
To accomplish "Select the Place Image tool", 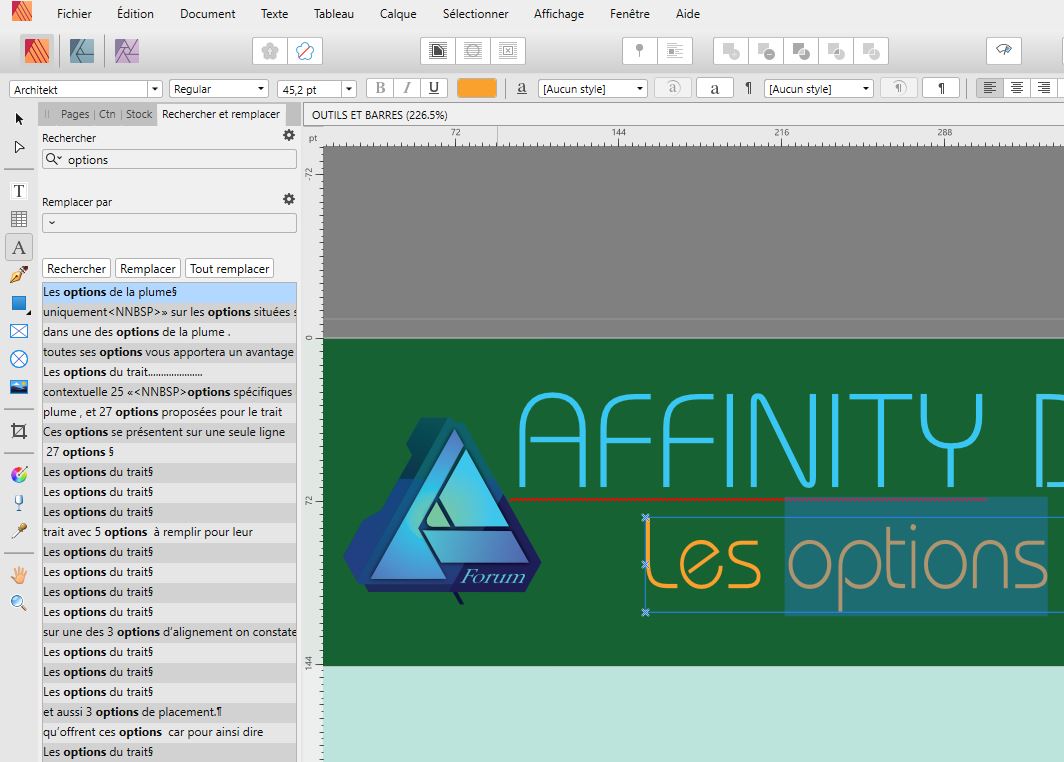I will (19, 387).
